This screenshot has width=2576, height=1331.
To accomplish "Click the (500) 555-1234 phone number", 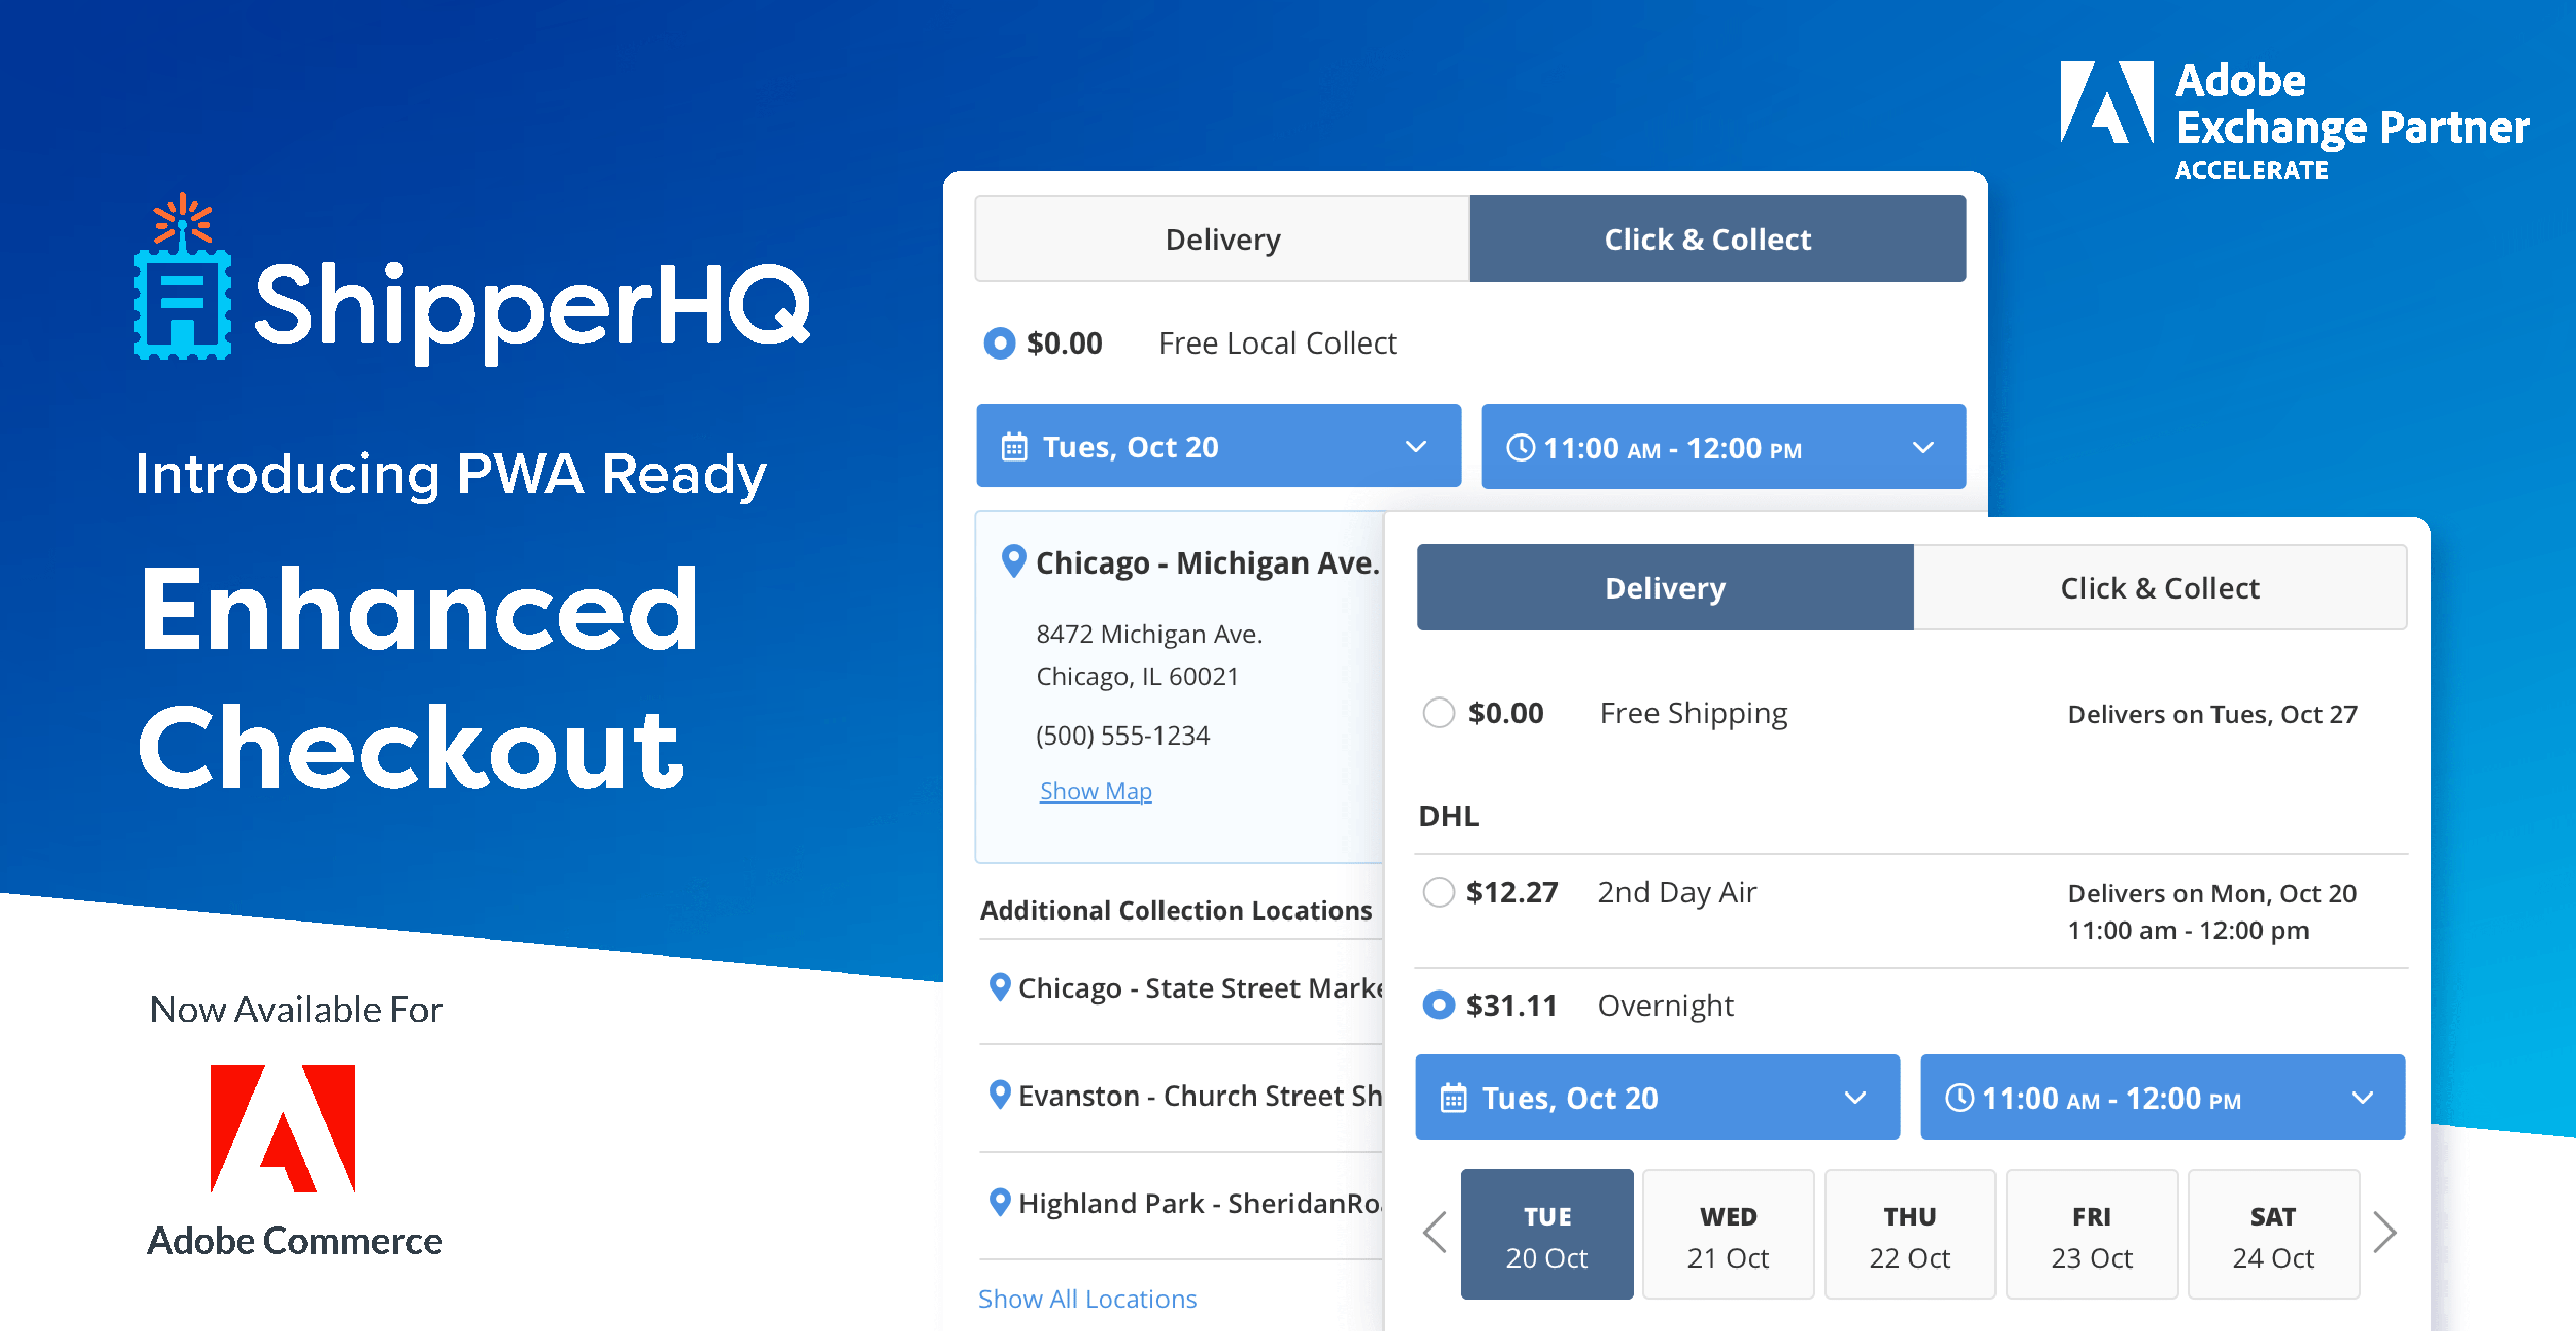I will [x=1122, y=736].
